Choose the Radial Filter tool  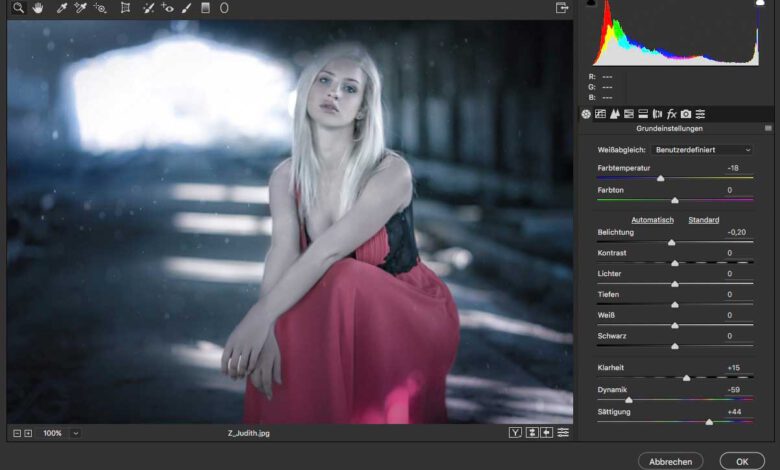click(x=224, y=8)
